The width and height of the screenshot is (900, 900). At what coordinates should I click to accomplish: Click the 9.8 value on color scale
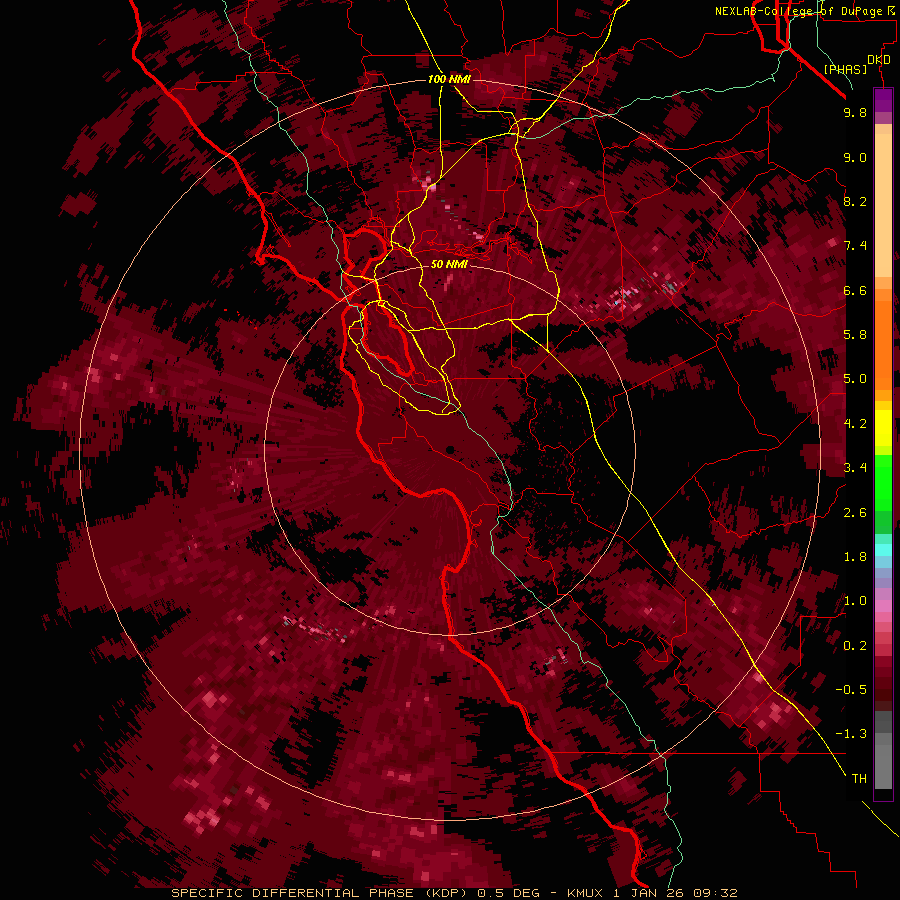coord(855,112)
